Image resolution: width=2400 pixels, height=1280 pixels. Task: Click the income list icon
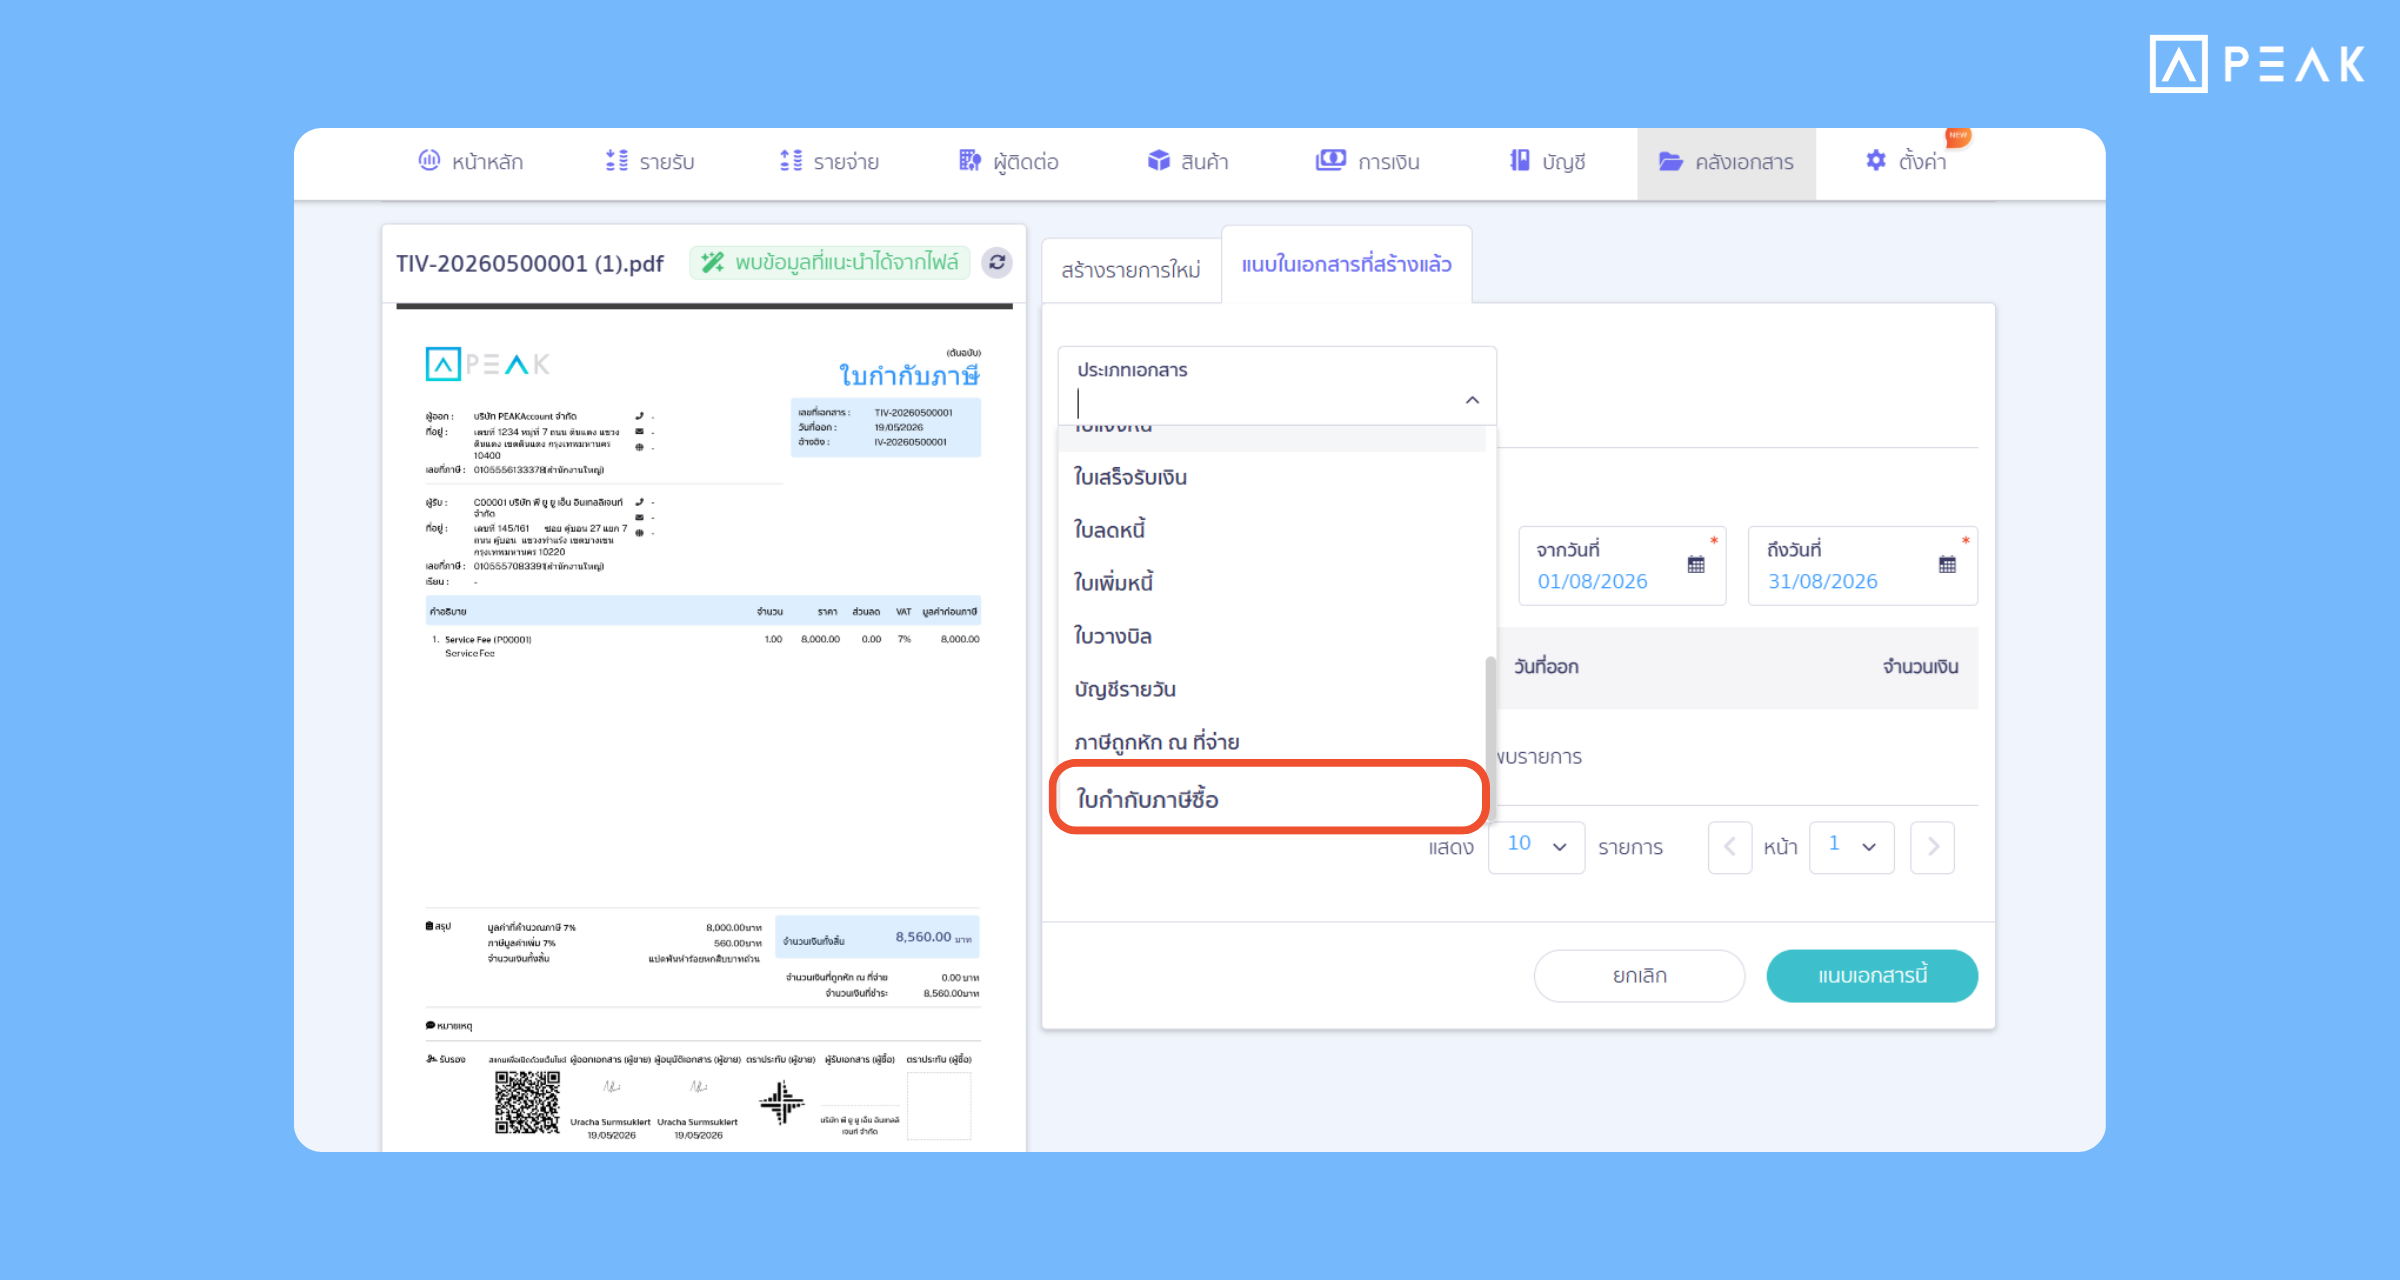616,160
